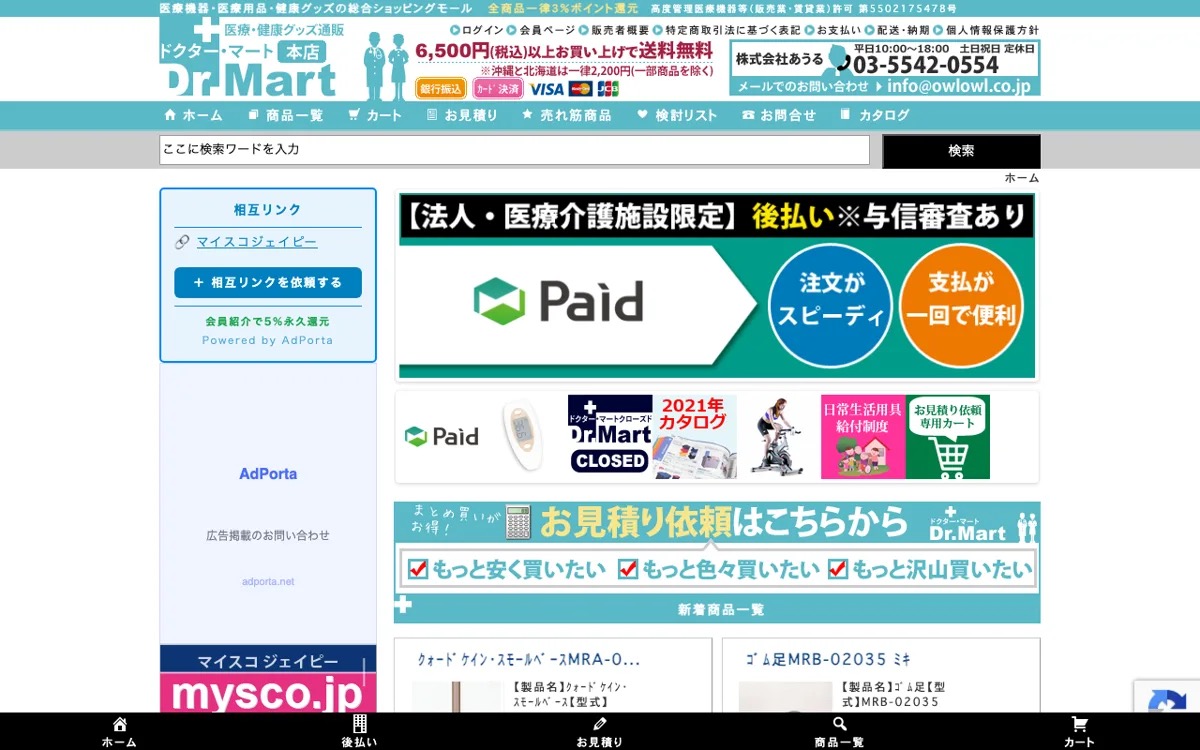Viewport: 1200px width, 750px height.
Task: Click お見積り pencil icon in bottom bar
Action: [x=599, y=731]
